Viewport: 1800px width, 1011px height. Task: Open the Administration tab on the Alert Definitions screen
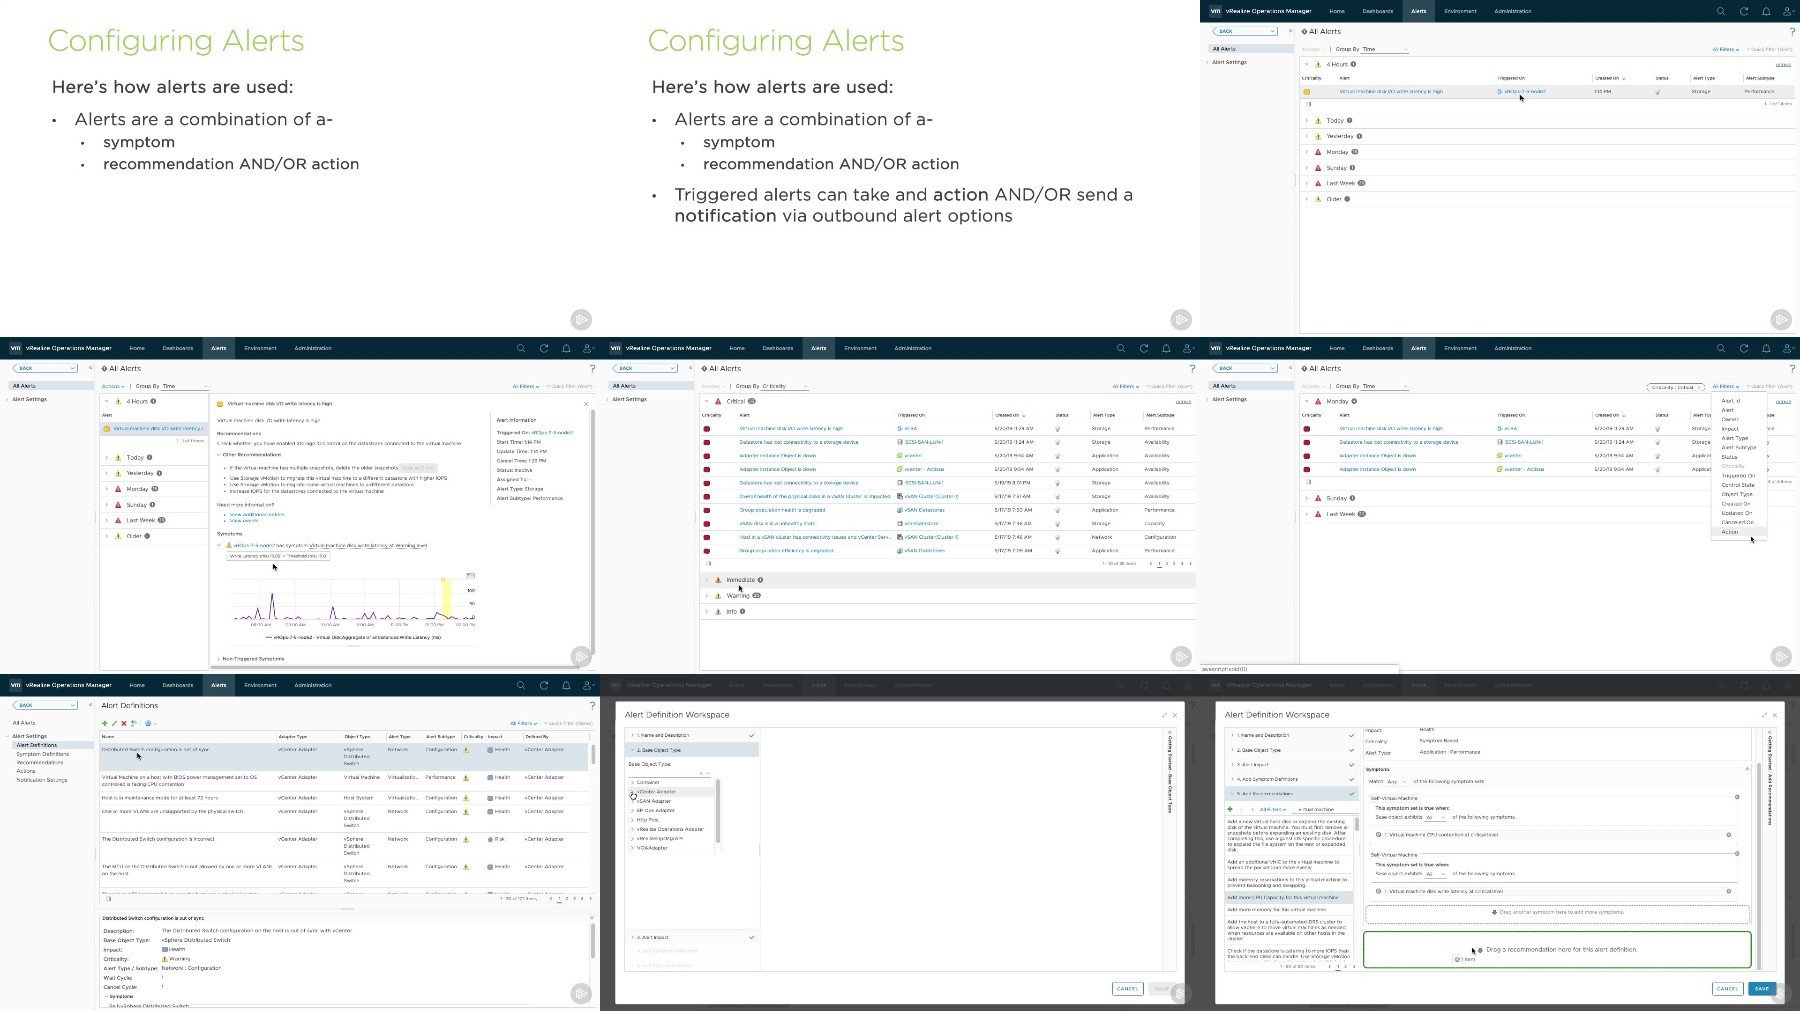pos(313,685)
